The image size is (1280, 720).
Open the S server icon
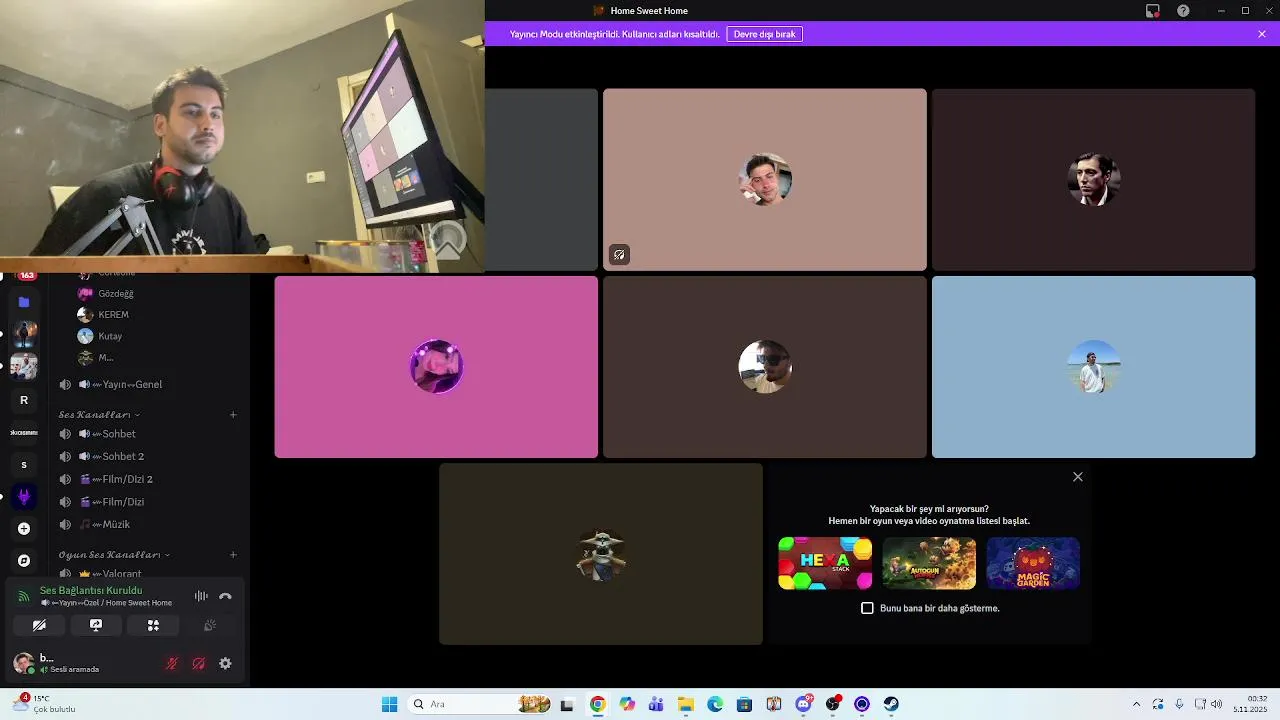coord(24,464)
